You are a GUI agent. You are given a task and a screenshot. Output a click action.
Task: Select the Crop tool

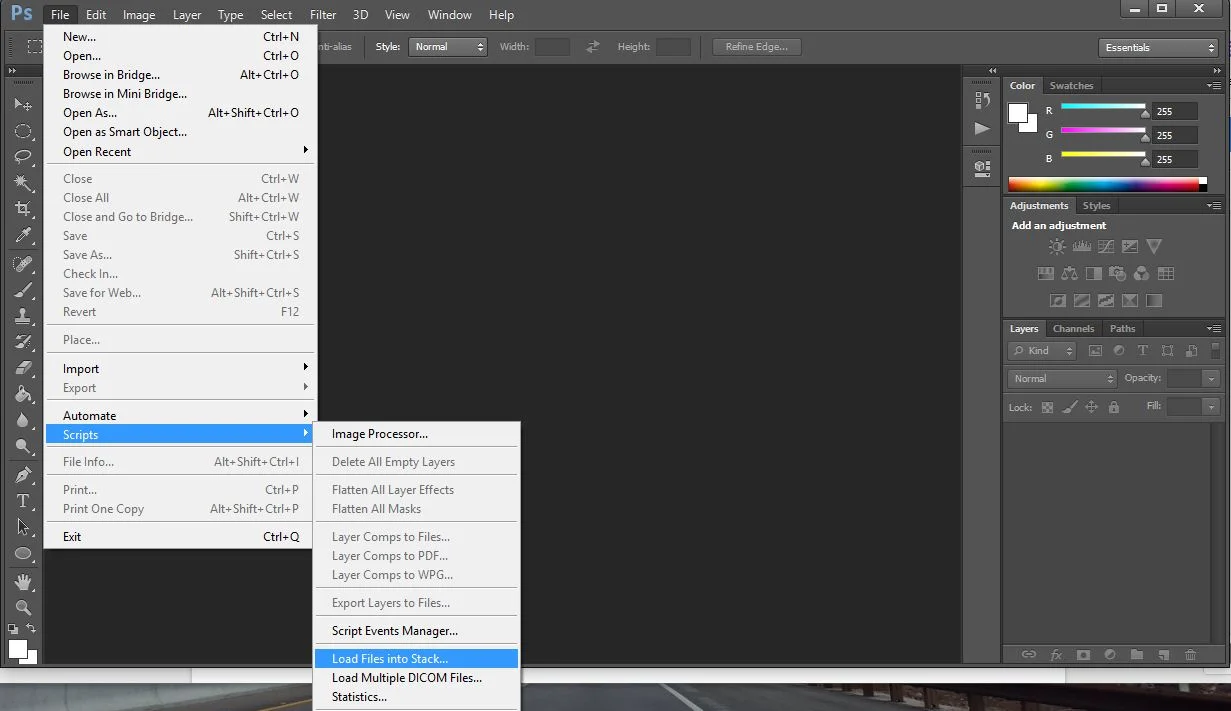click(x=23, y=209)
